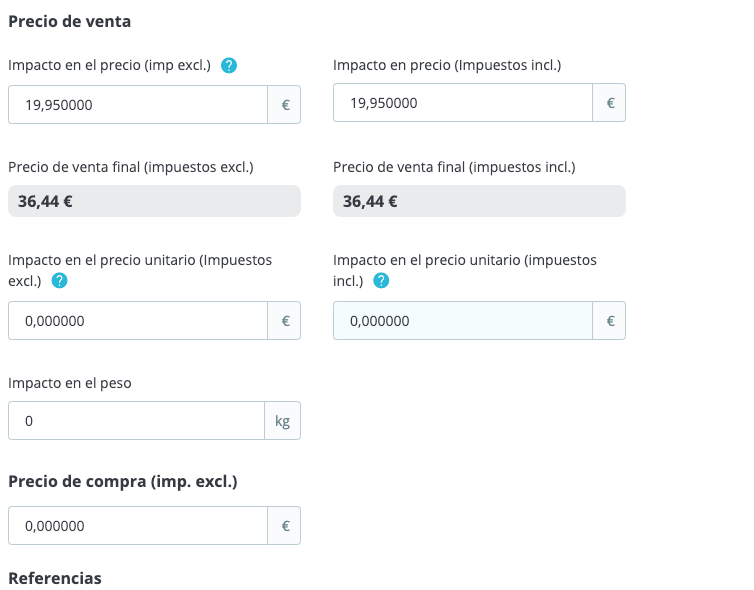Click the Impacto en el peso label
The height and width of the screenshot is (590, 754).
70,383
